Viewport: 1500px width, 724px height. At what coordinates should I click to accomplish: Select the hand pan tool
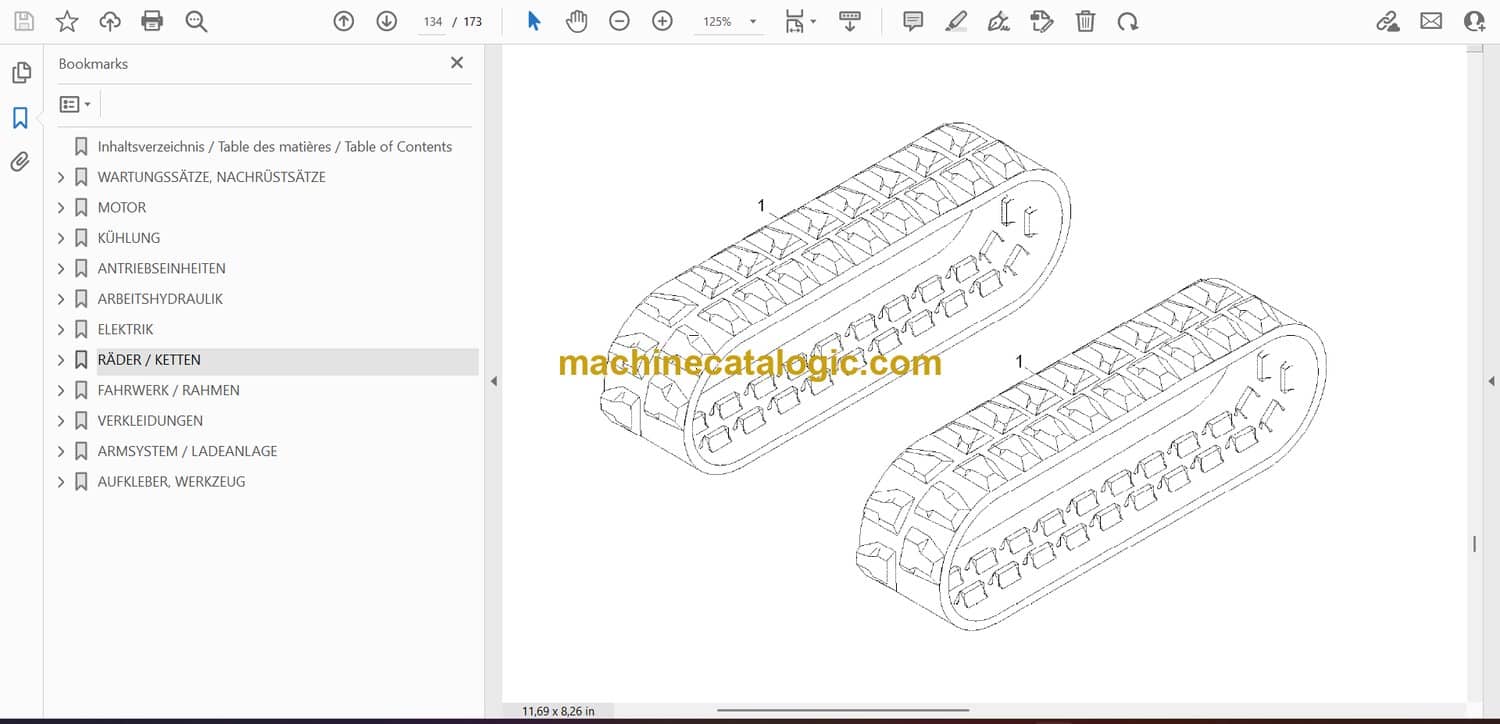[x=576, y=21]
